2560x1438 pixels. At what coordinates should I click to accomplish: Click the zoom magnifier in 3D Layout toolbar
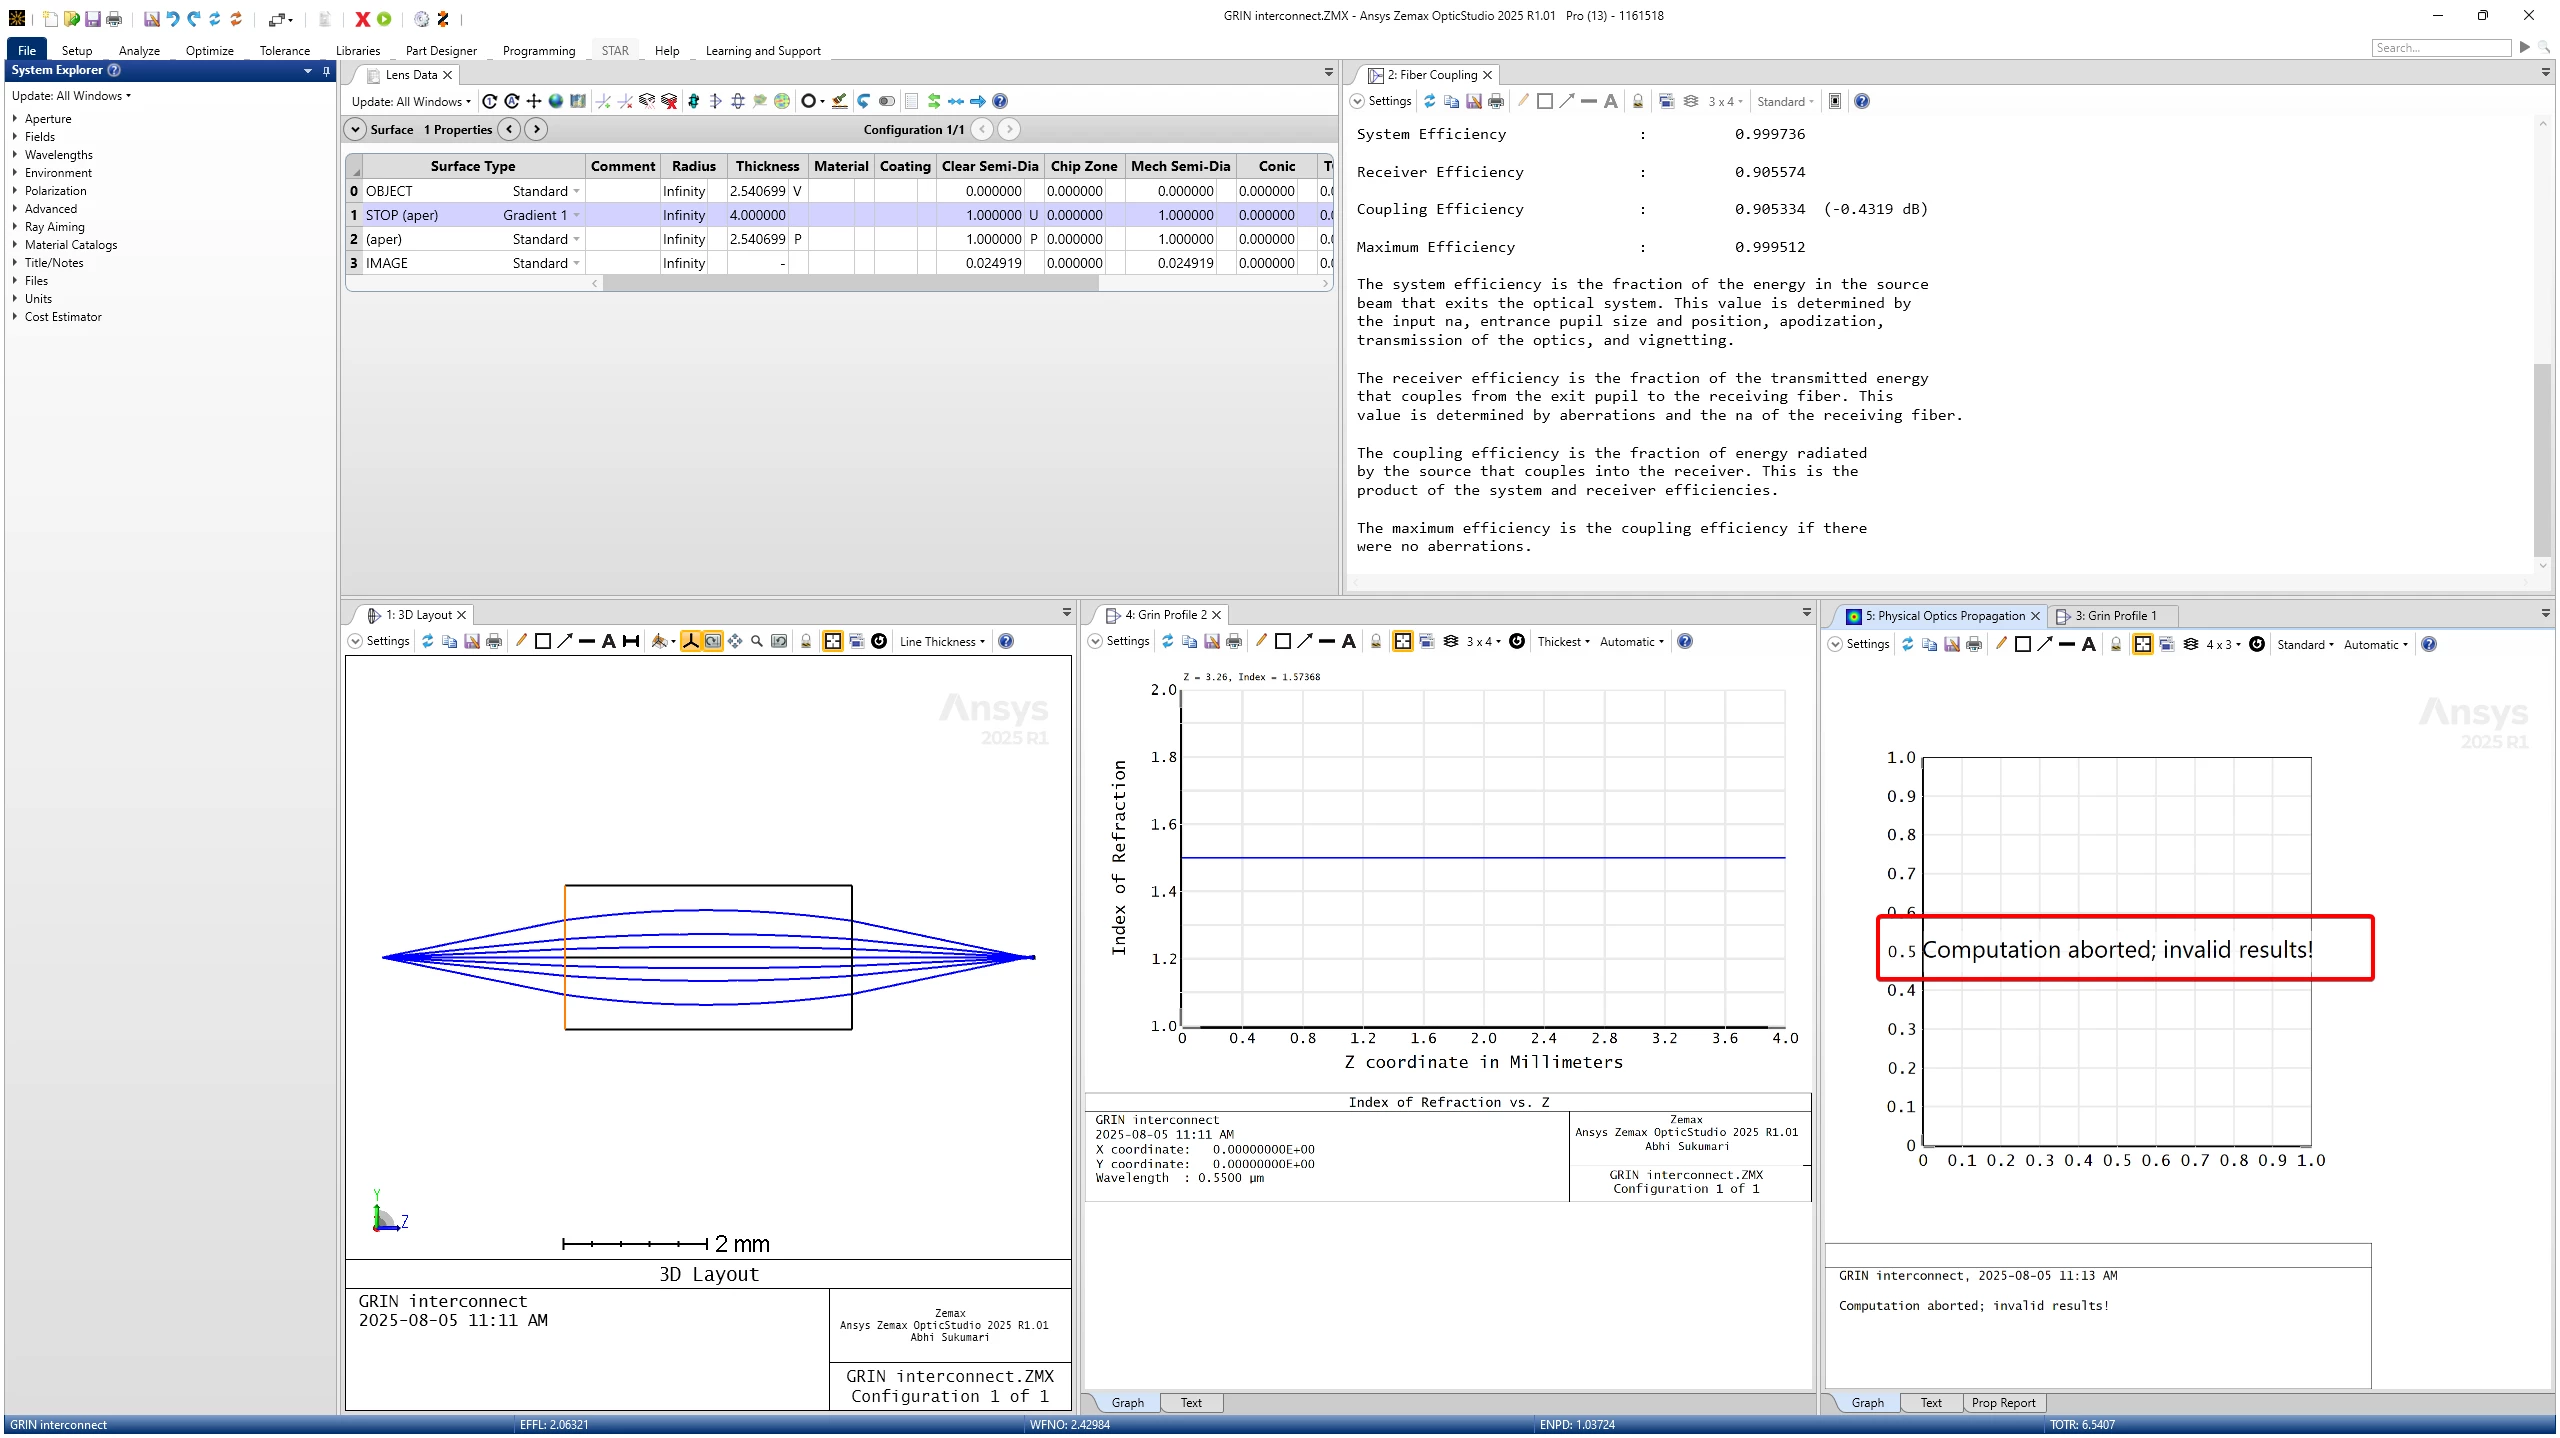point(757,641)
